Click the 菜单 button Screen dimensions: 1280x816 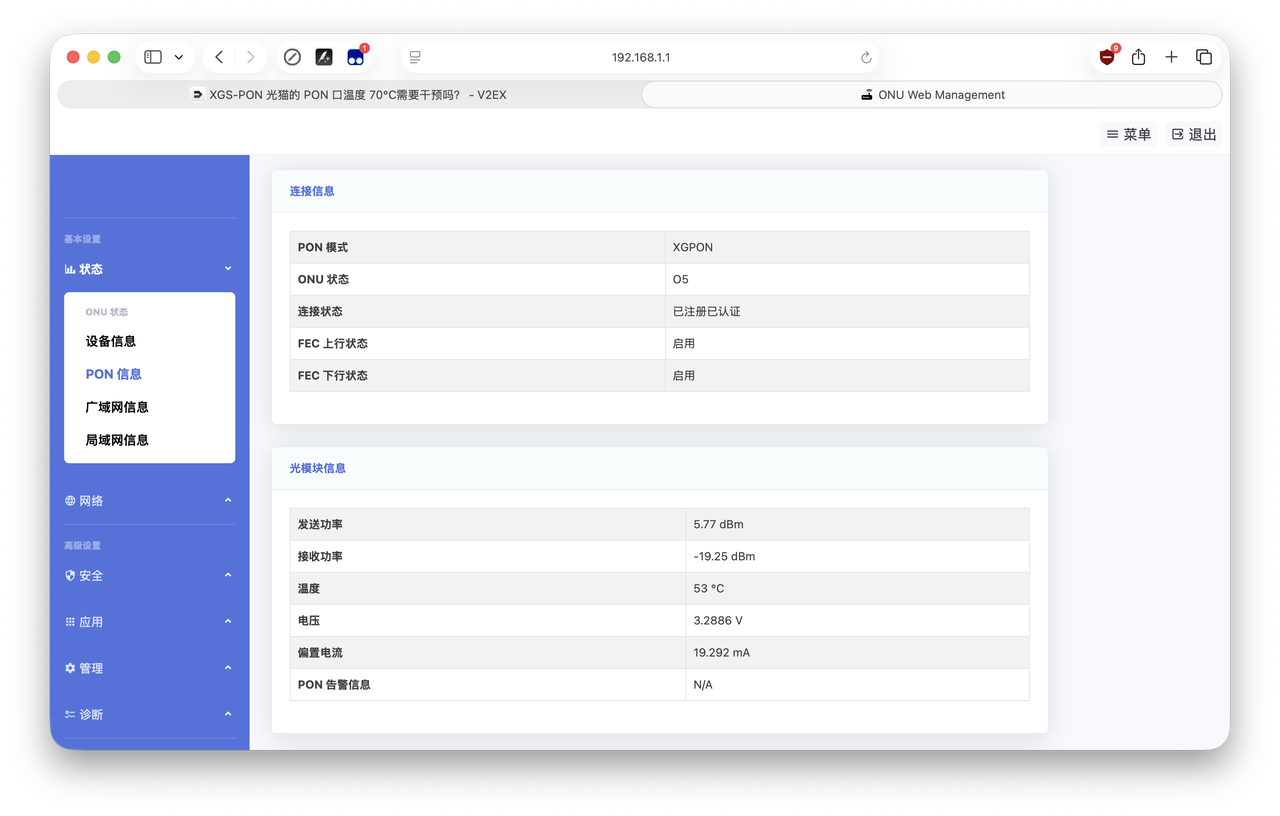(1128, 134)
